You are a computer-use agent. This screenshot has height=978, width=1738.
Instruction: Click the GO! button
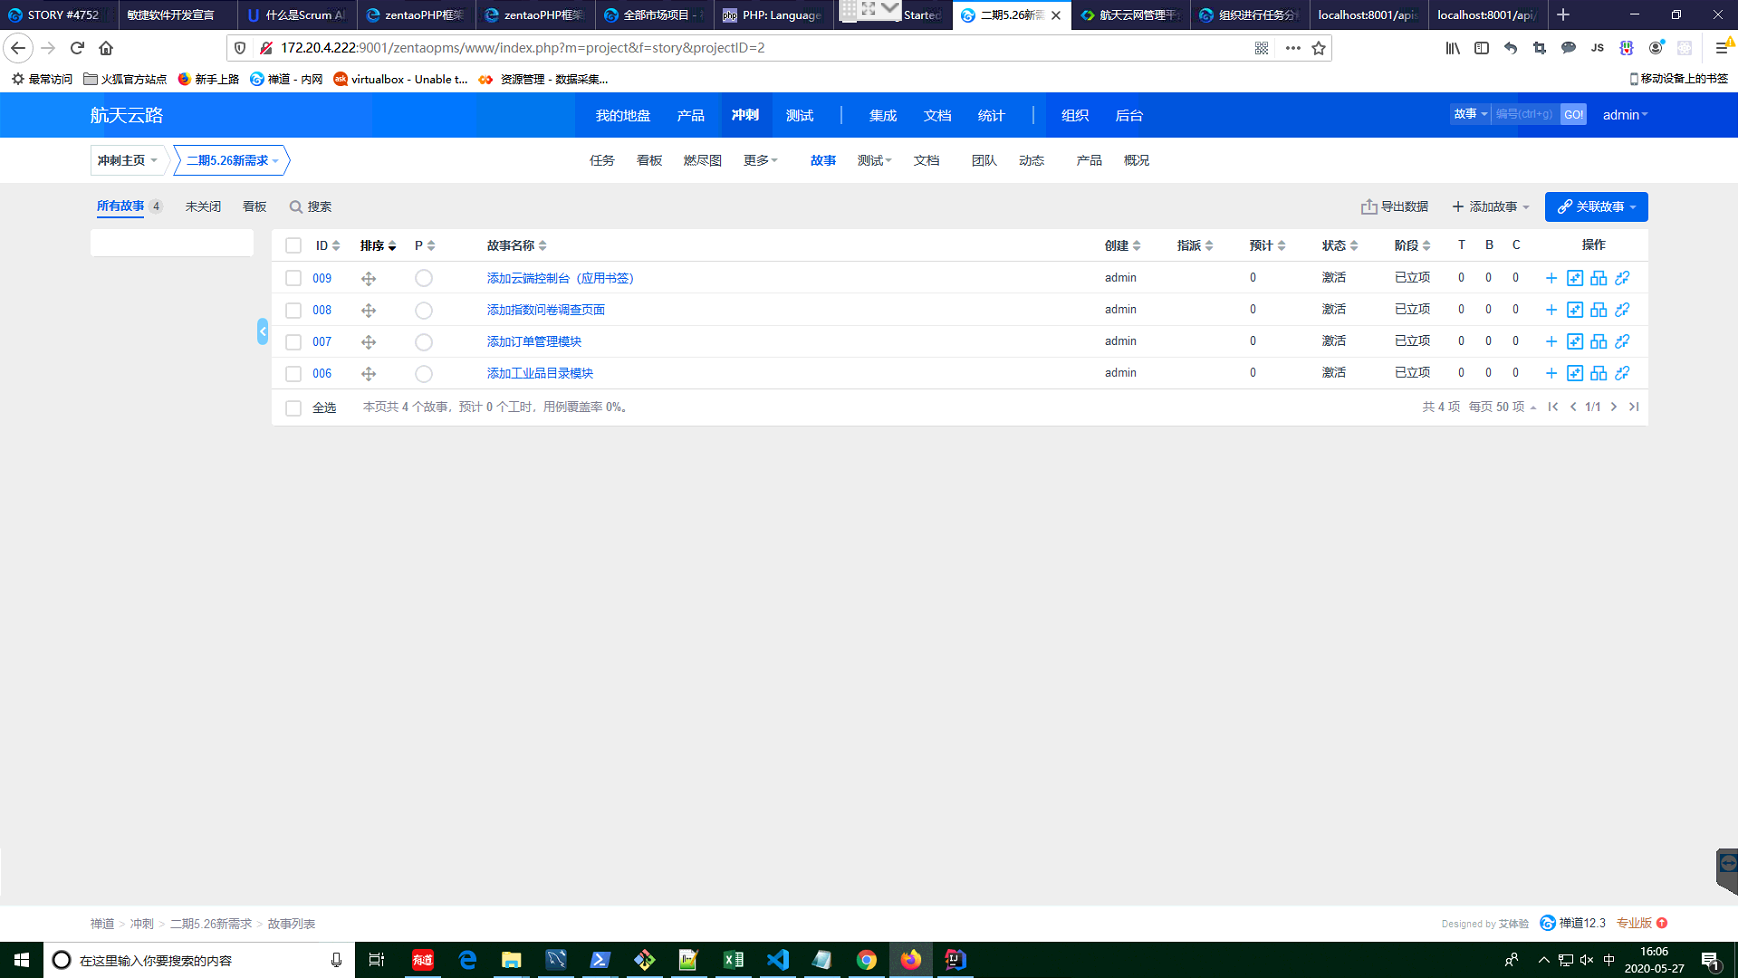[1573, 115]
